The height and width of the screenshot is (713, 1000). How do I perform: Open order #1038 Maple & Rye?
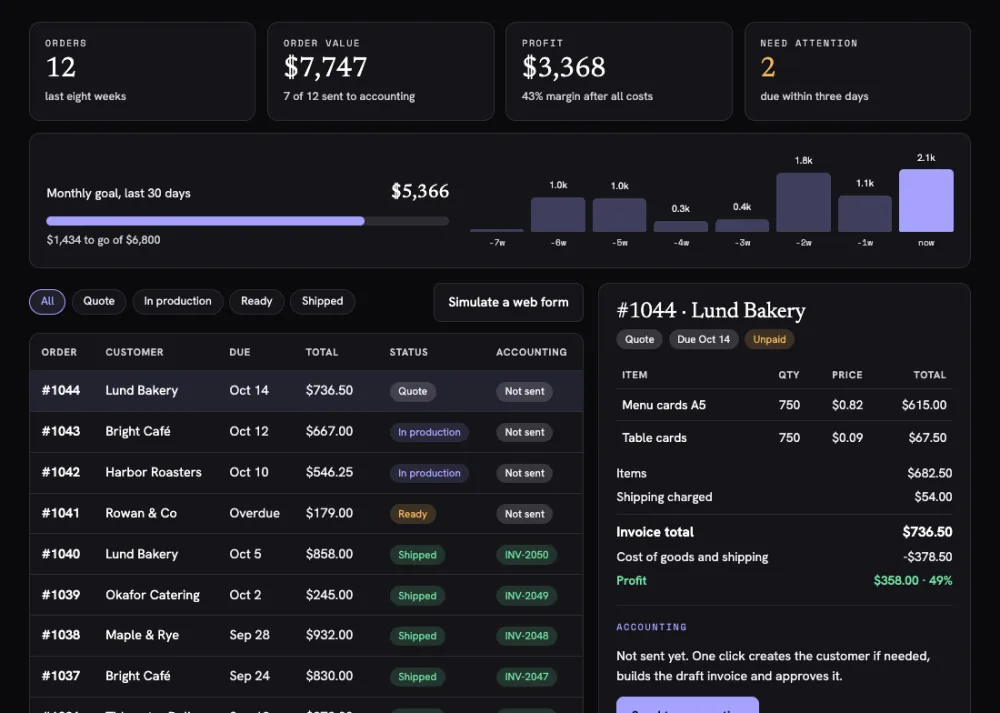[306, 636]
